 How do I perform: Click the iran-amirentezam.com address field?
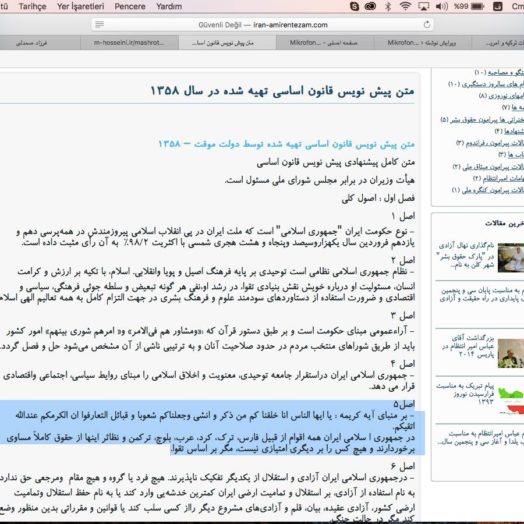[x=263, y=24]
